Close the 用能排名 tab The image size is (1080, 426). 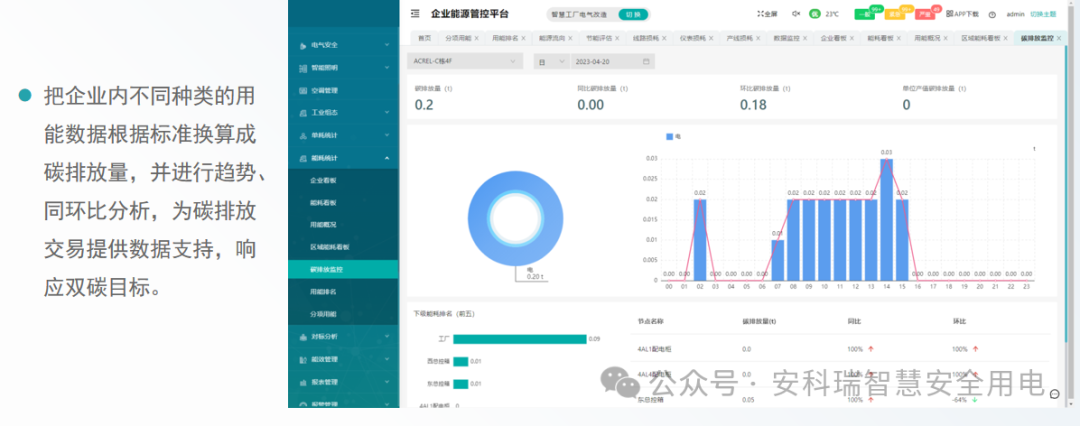(x=523, y=39)
